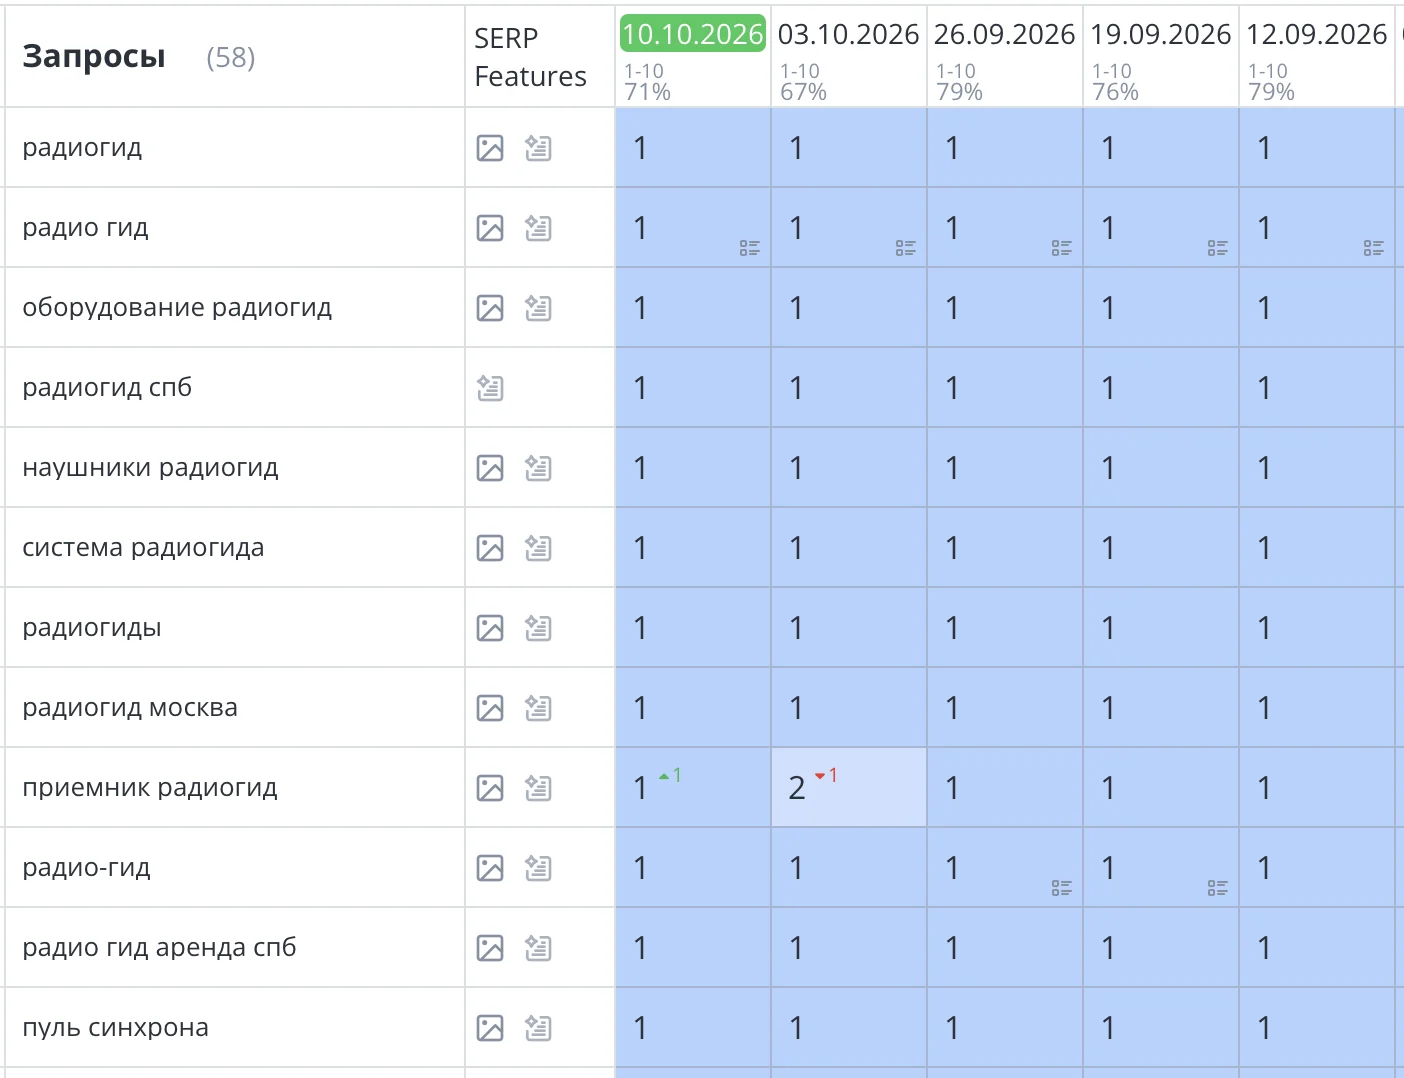
Task: Click the image icon for приемник радиогид
Action: [490, 788]
